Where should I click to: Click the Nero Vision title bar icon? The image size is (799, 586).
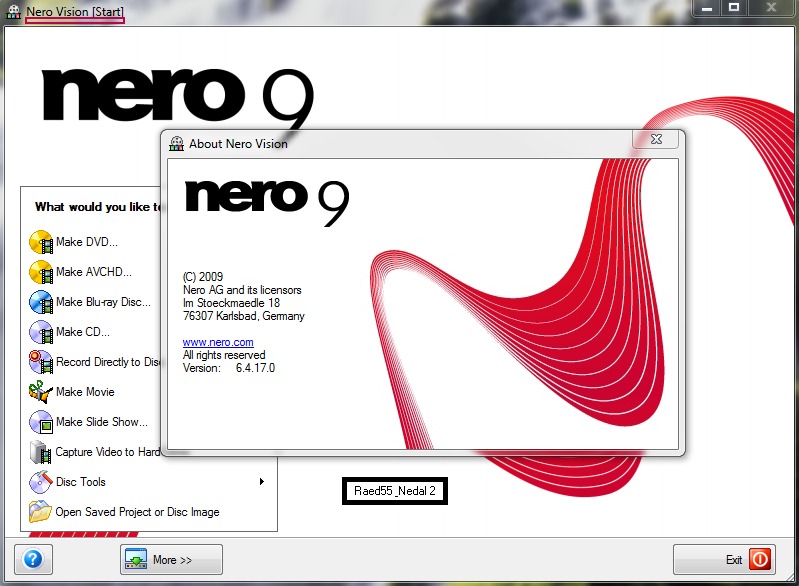coord(14,11)
